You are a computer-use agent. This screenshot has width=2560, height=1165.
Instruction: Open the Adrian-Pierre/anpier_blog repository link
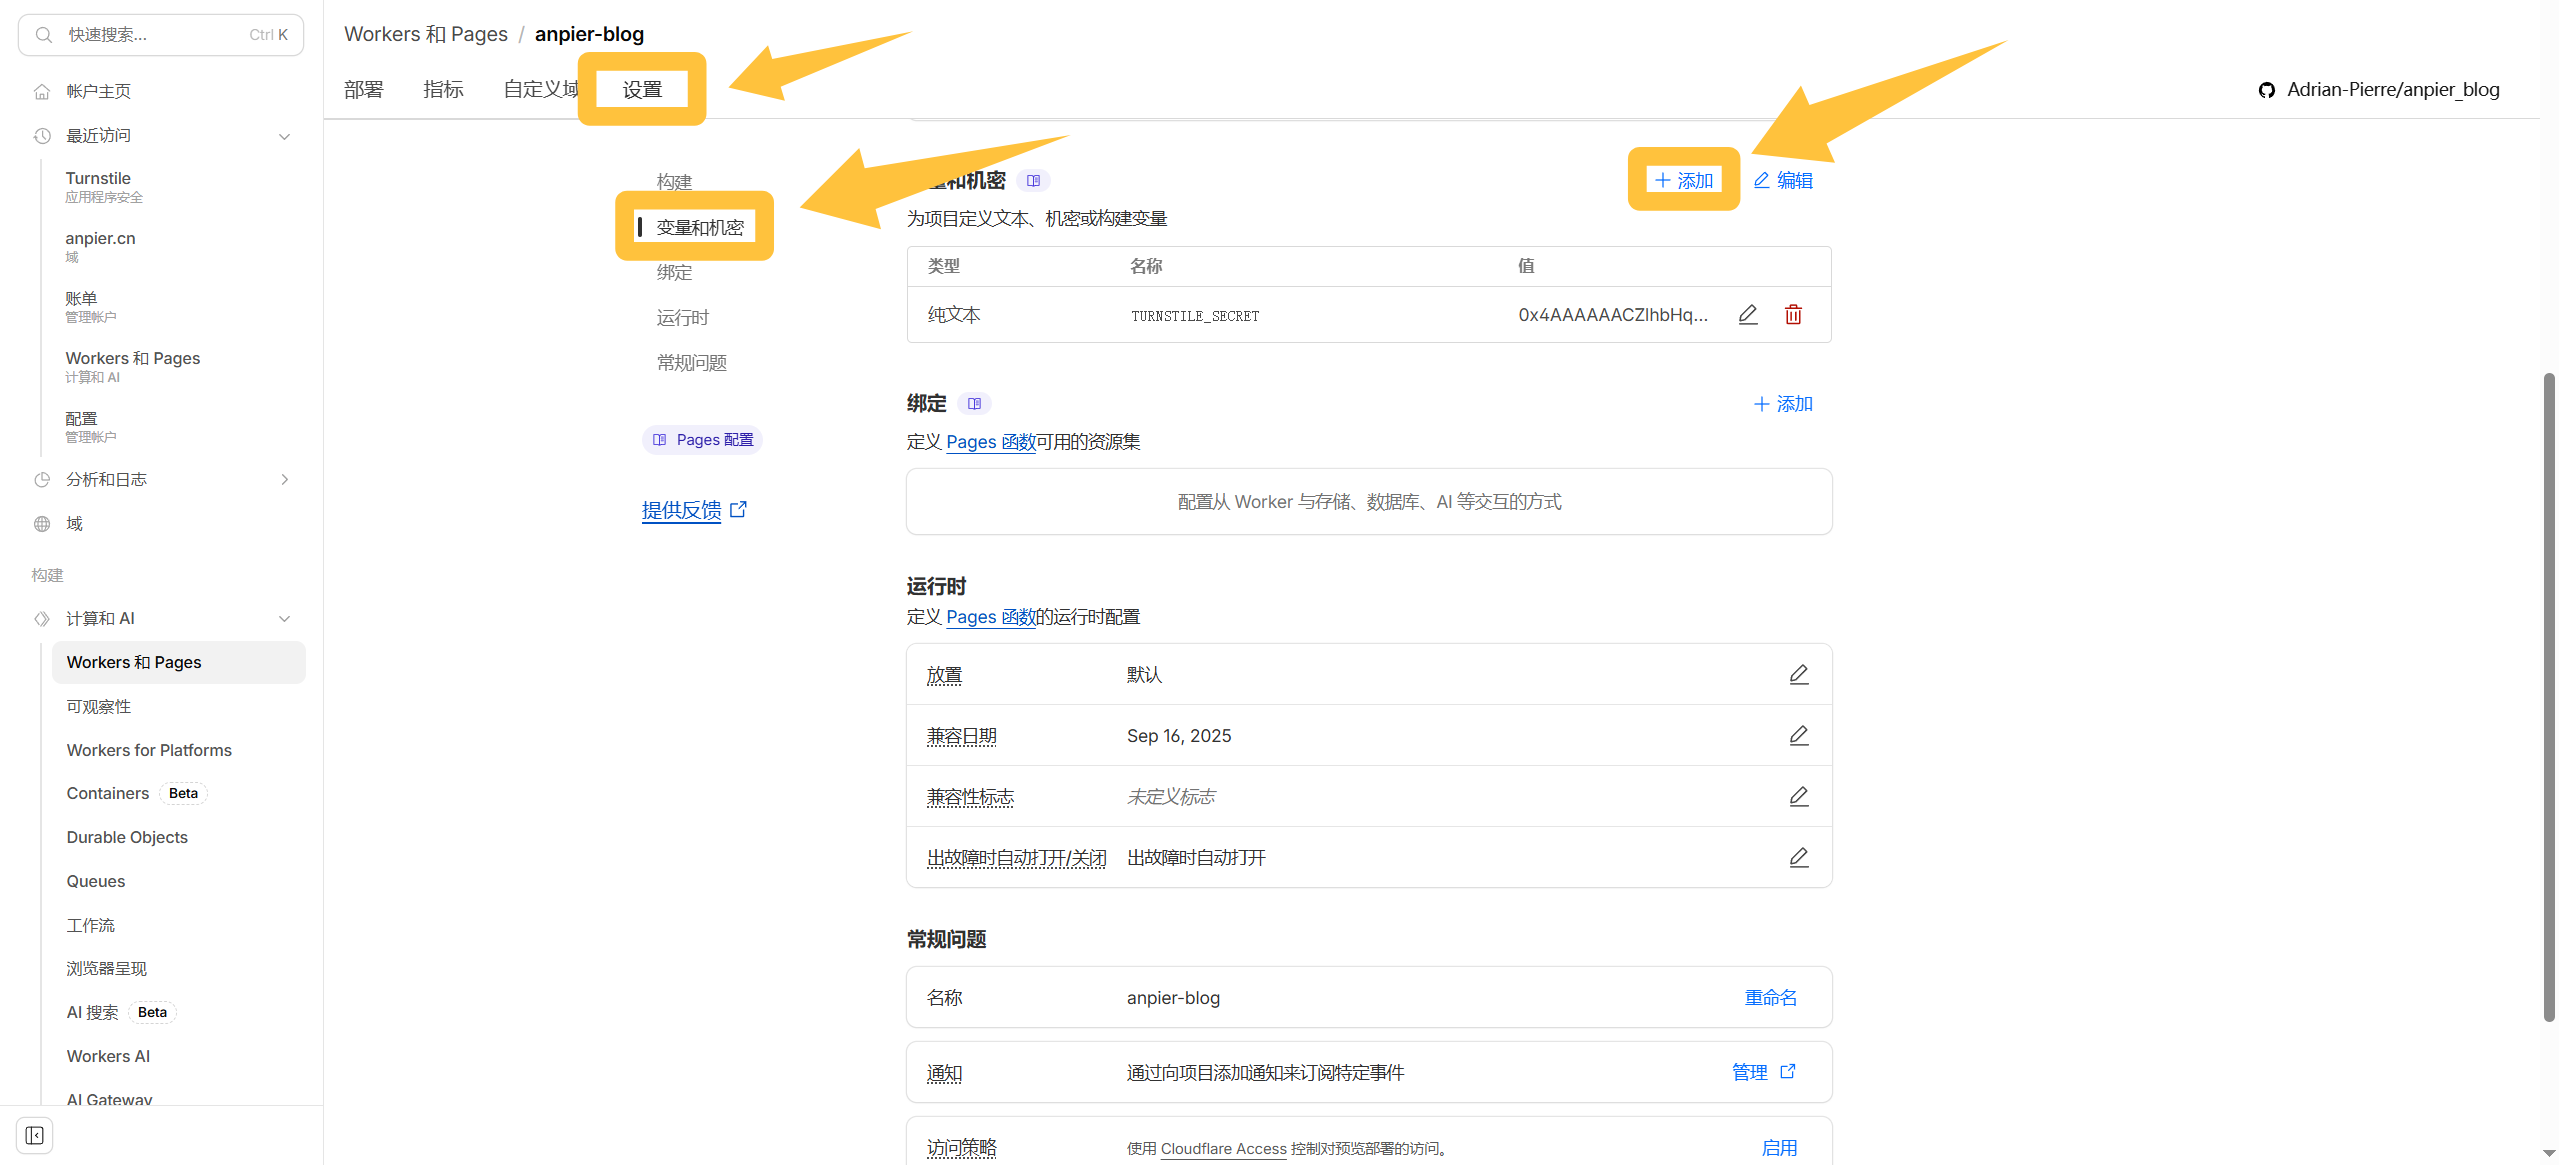pyautogui.click(x=2394, y=90)
